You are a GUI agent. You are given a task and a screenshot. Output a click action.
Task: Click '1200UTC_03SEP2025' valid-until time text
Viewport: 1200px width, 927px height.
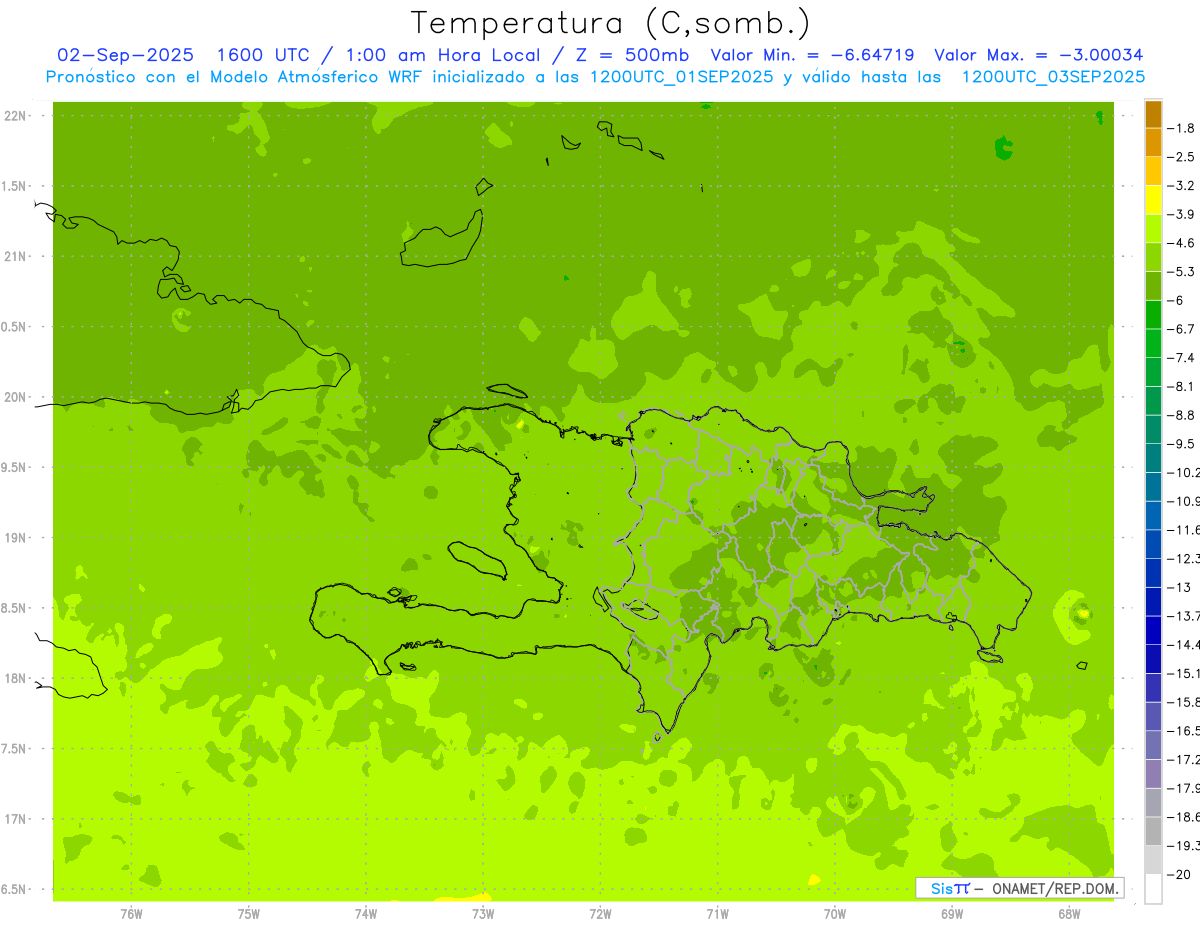[1053, 77]
